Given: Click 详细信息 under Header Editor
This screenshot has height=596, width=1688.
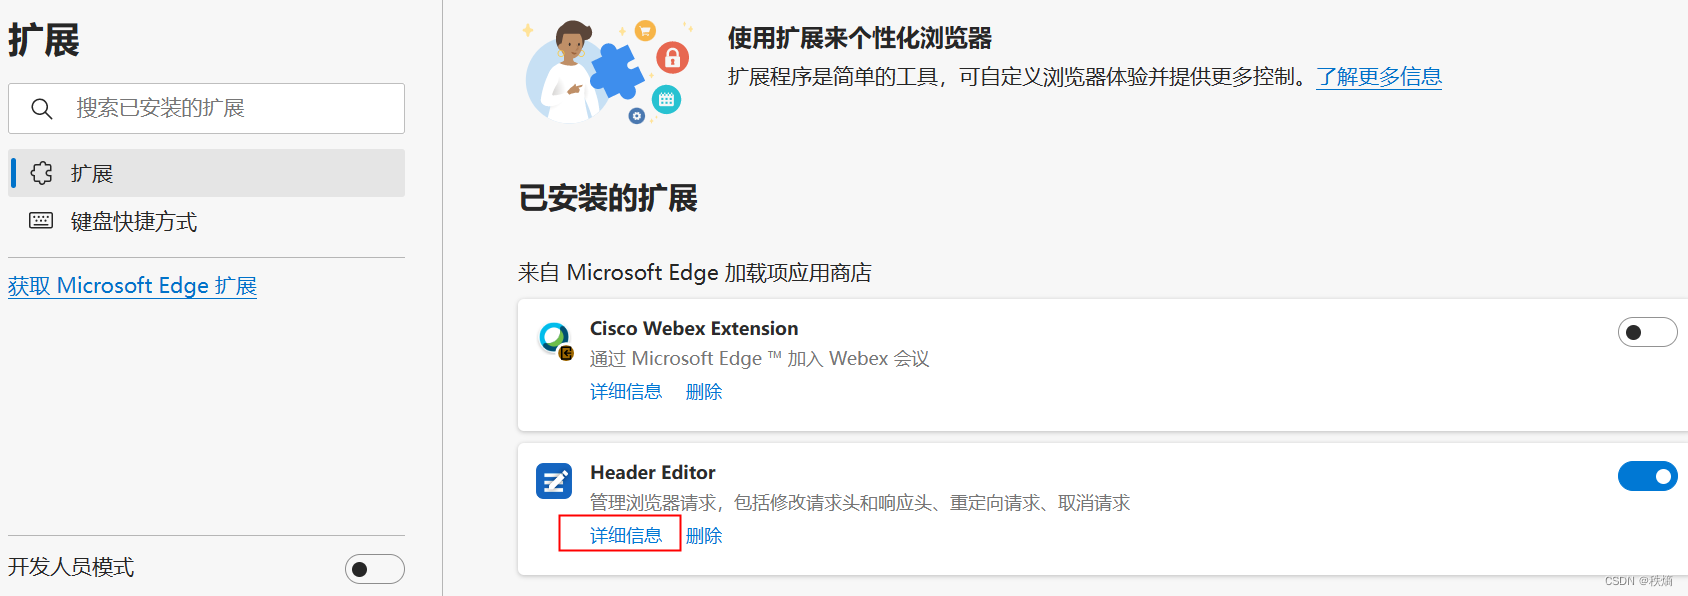Looking at the screenshot, I should 625,534.
